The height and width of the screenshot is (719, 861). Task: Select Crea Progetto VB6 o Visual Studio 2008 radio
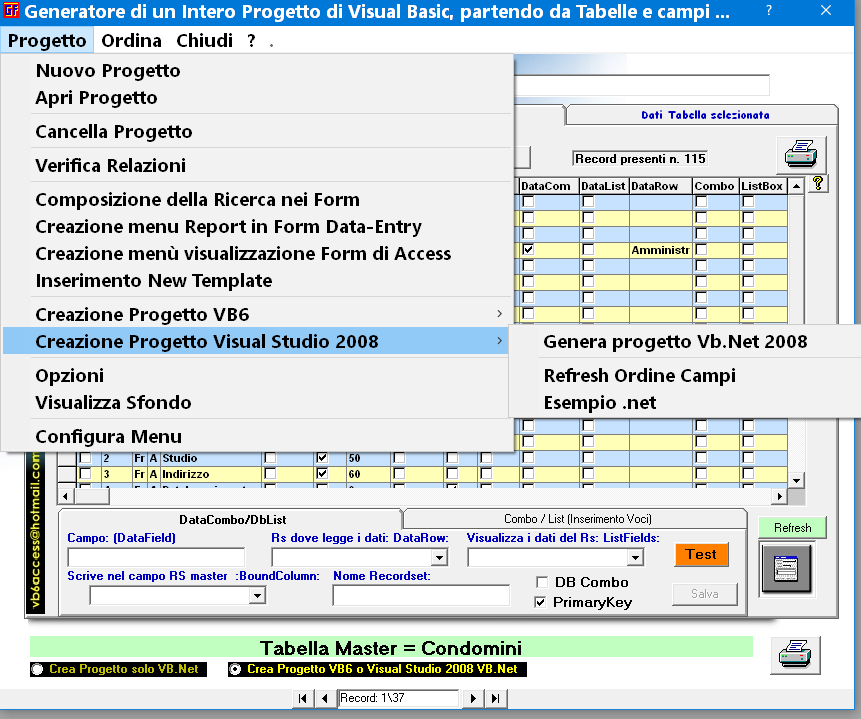click(235, 669)
